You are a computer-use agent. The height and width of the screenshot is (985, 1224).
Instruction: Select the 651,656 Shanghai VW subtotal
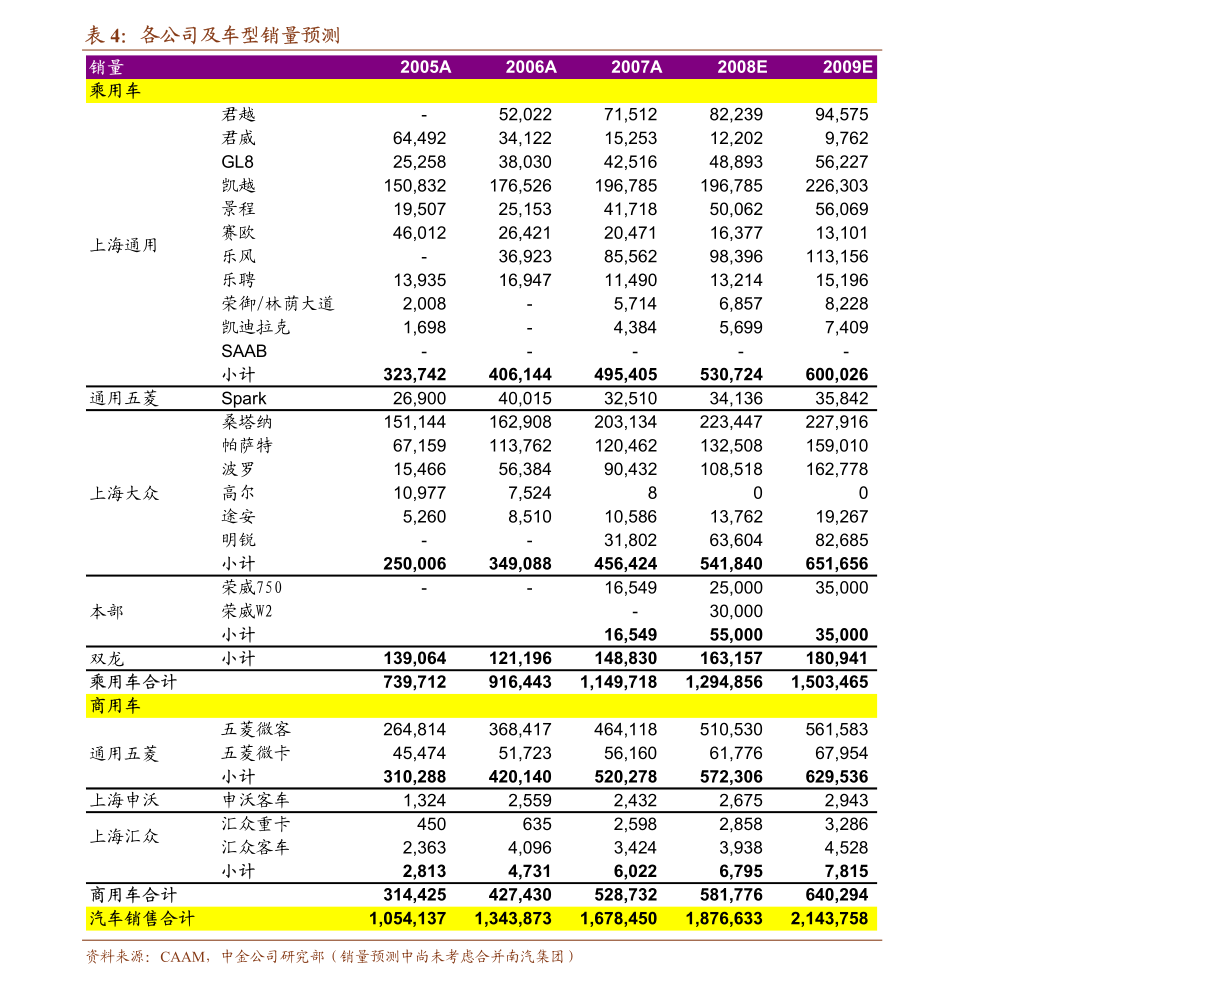coord(837,564)
